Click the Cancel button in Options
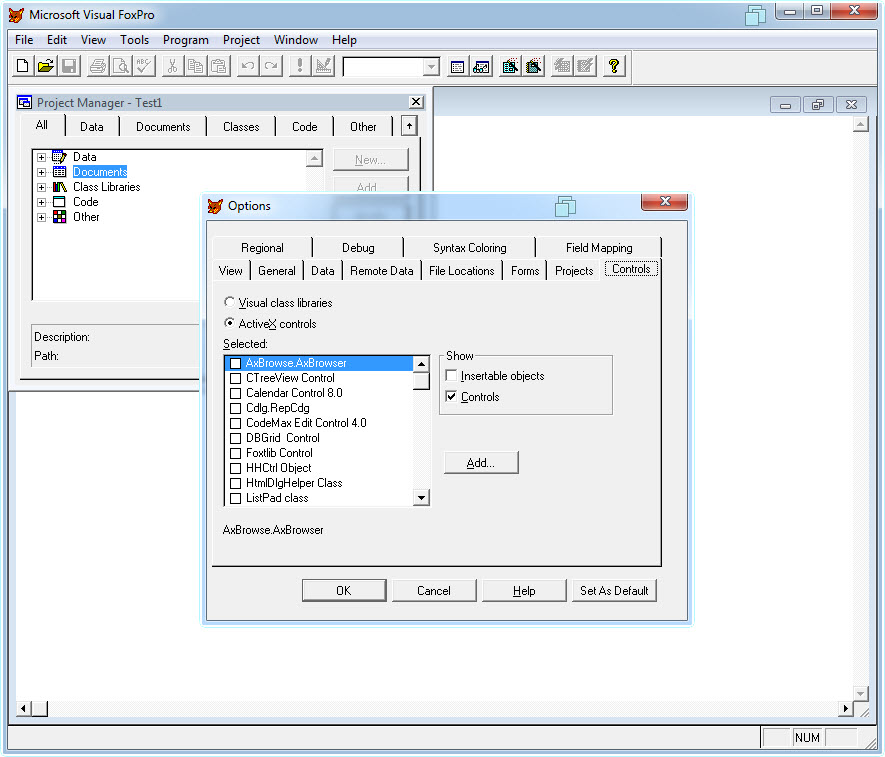885x757 pixels. click(433, 590)
